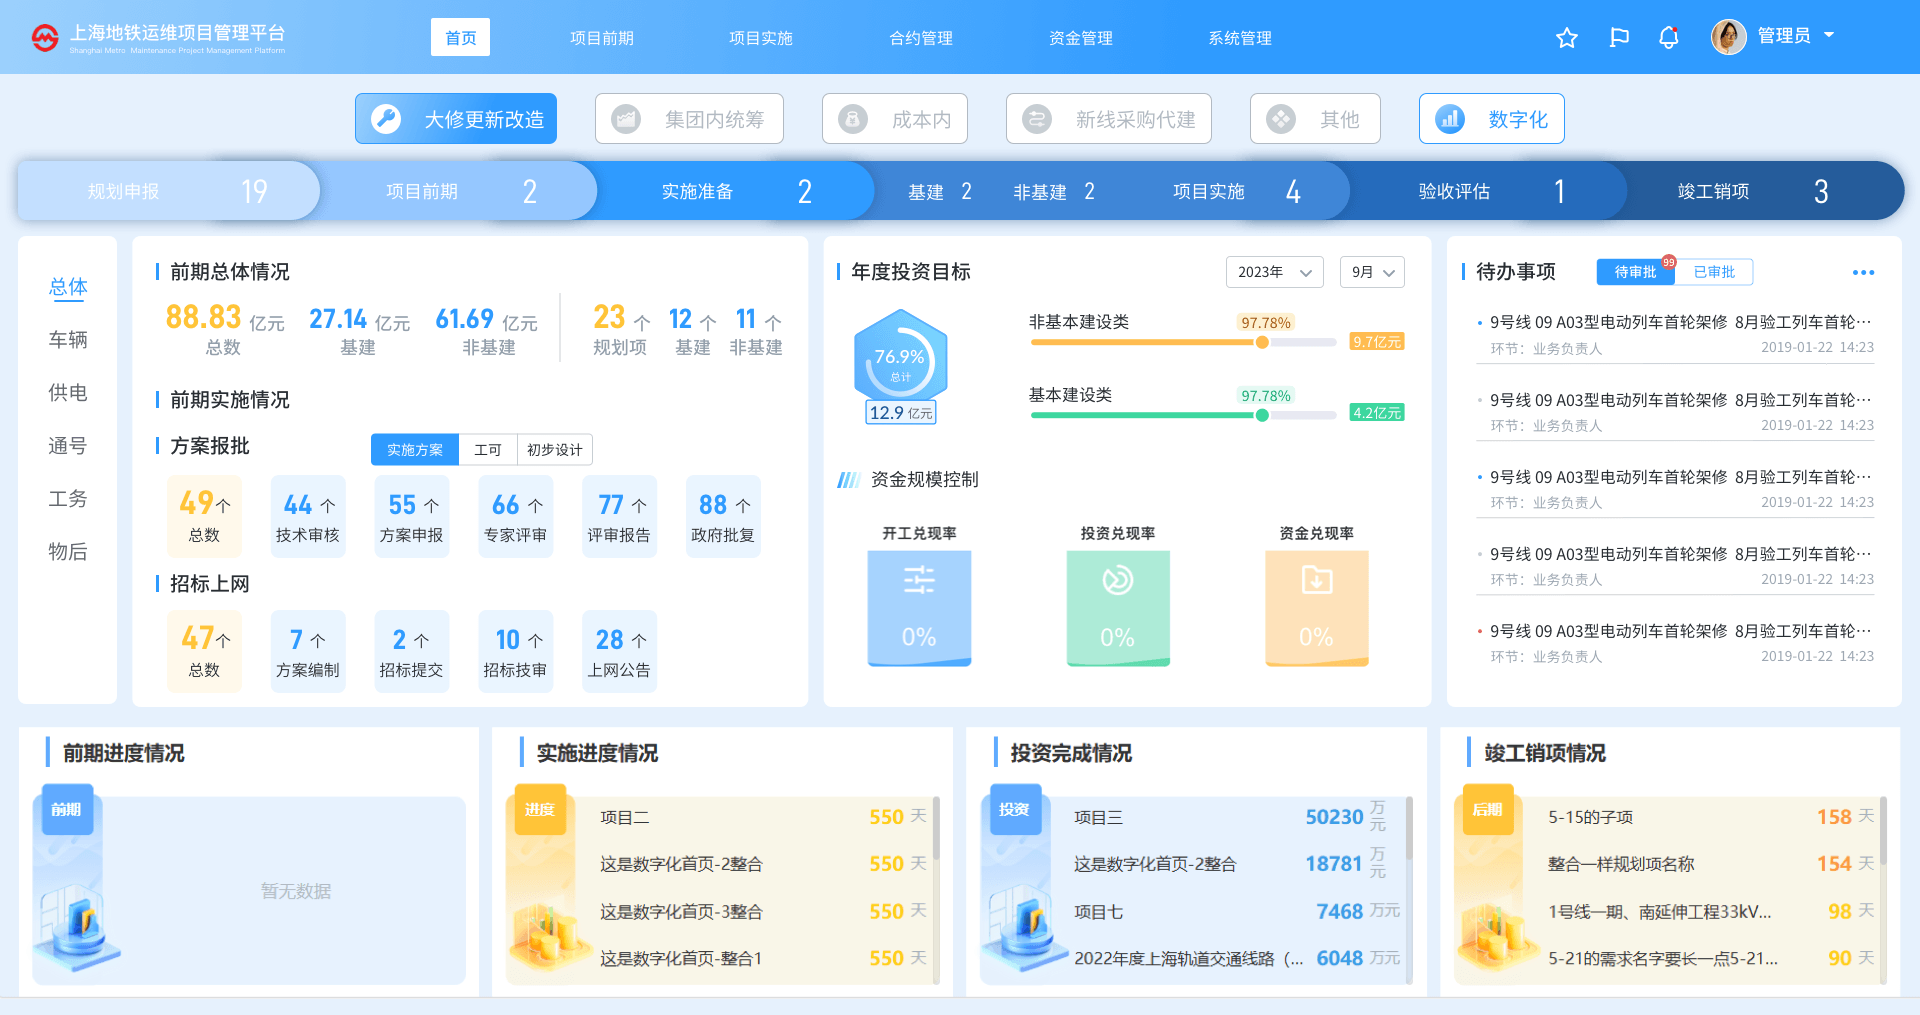The height and width of the screenshot is (1015, 1920).
Task: Open the 合约管理 menu
Action: pos(921,38)
